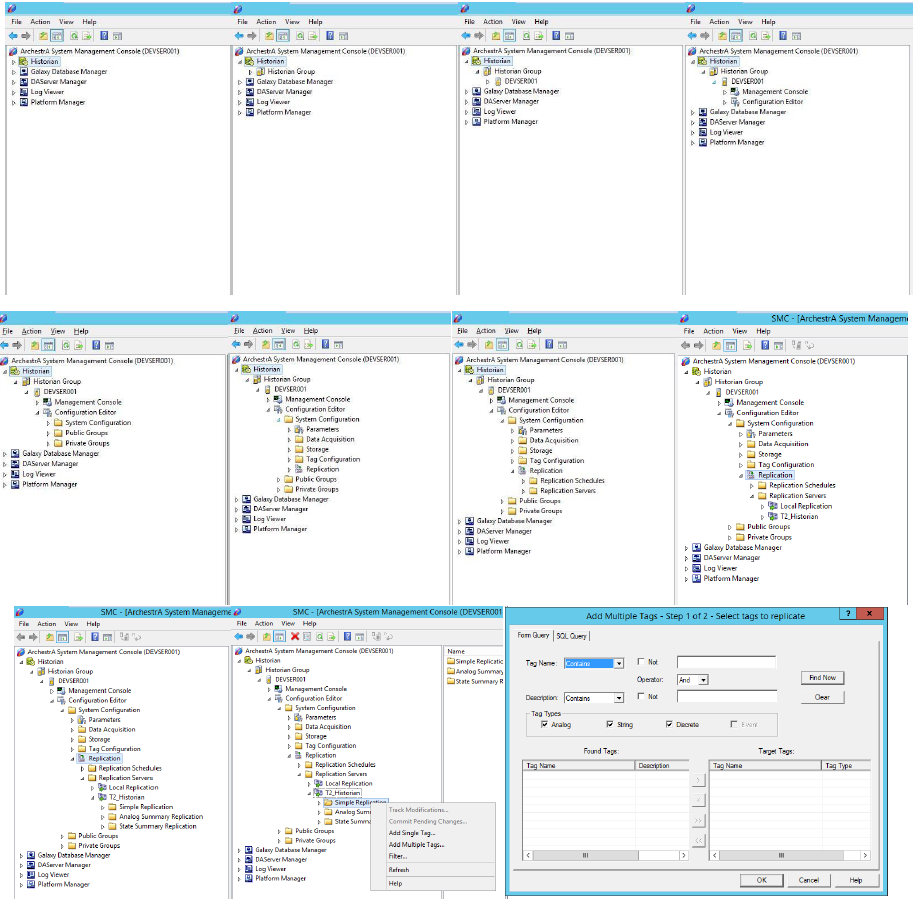Choose Add Multiple Tags from the context menu

(x=417, y=845)
